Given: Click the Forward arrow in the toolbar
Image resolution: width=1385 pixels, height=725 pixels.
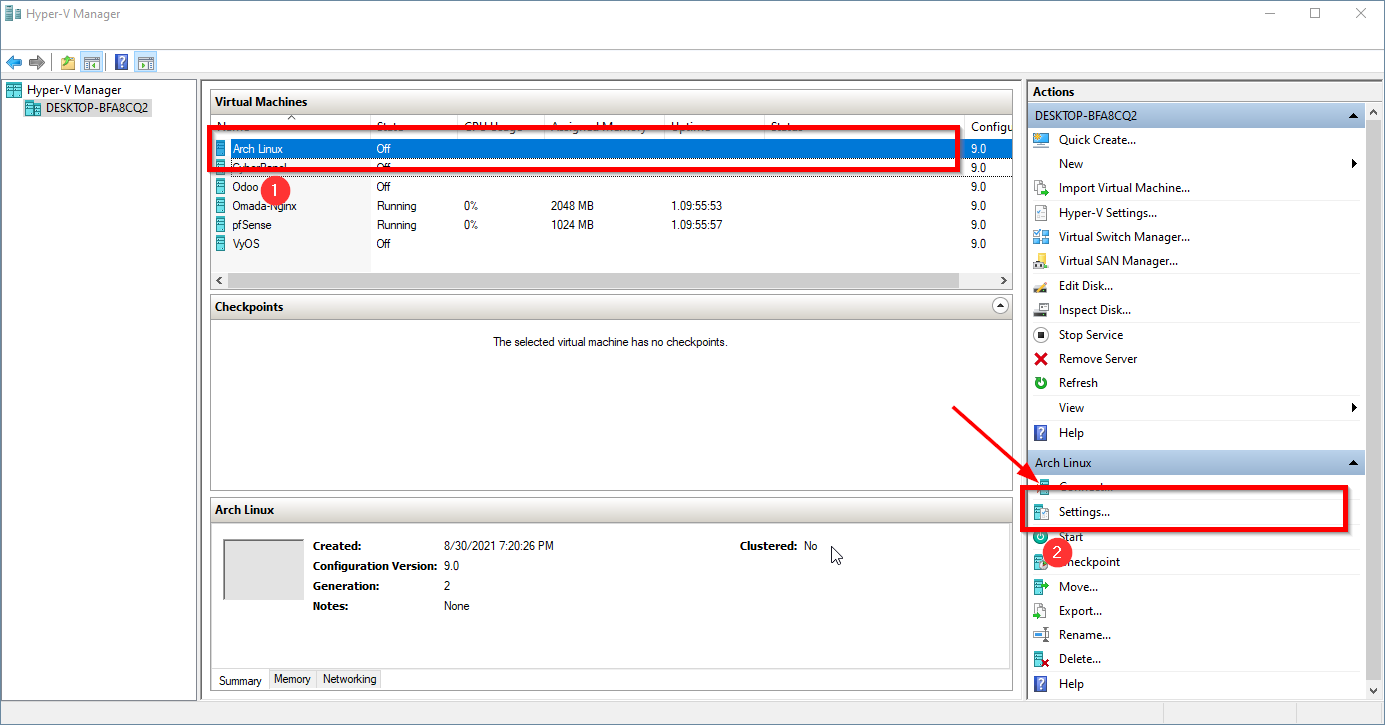Looking at the screenshot, I should click(37, 62).
